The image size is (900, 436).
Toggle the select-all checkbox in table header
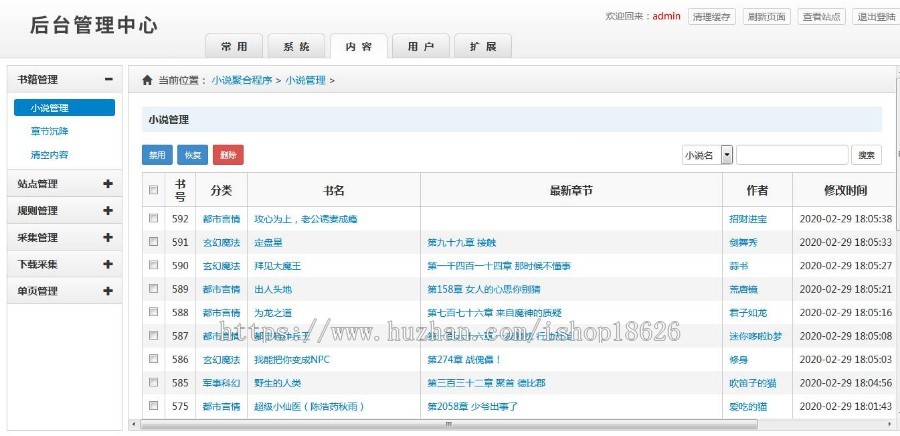[153, 190]
